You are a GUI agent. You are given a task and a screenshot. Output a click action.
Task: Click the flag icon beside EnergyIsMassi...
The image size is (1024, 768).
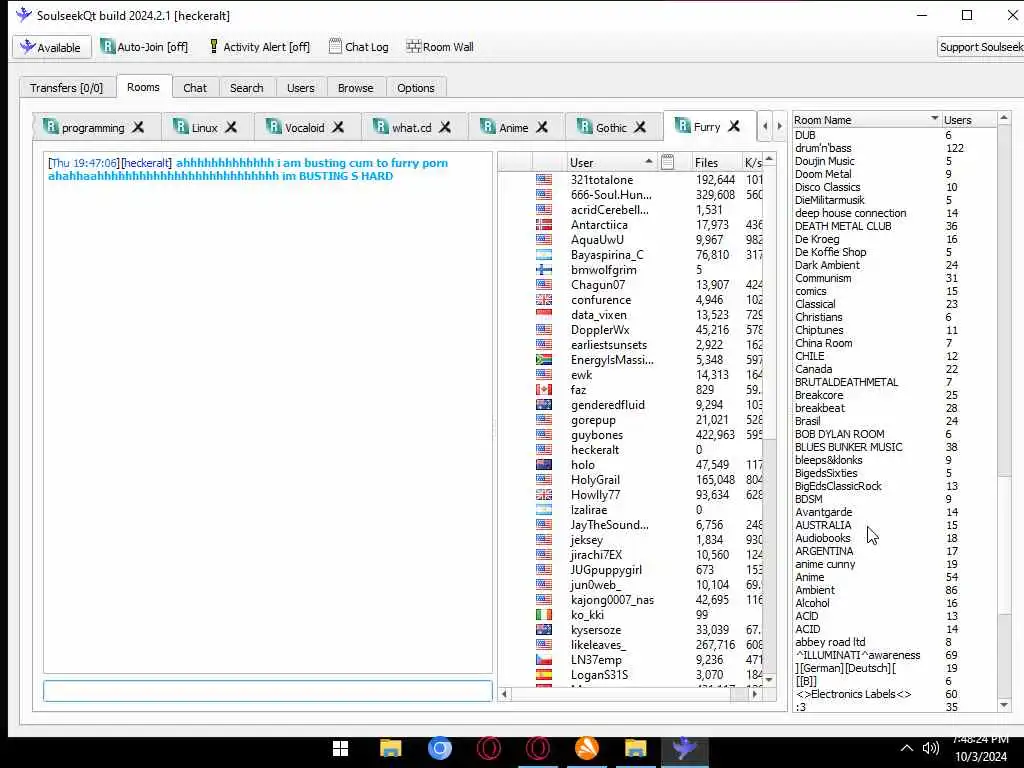point(543,360)
